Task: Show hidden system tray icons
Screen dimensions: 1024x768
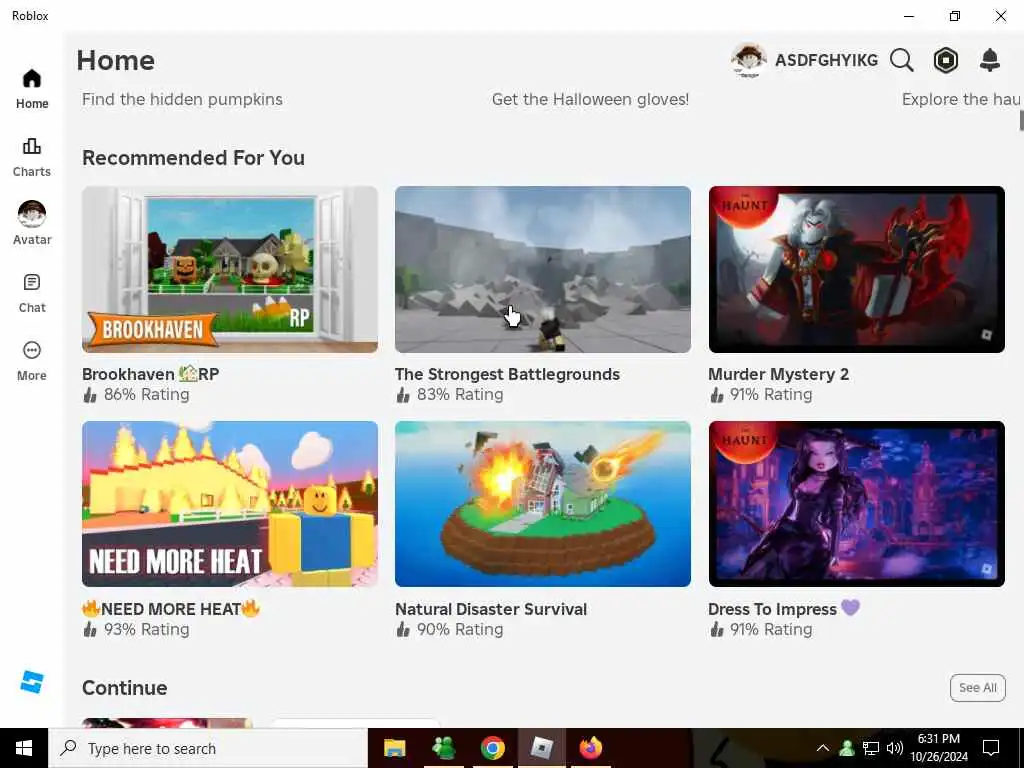Action: [823, 748]
